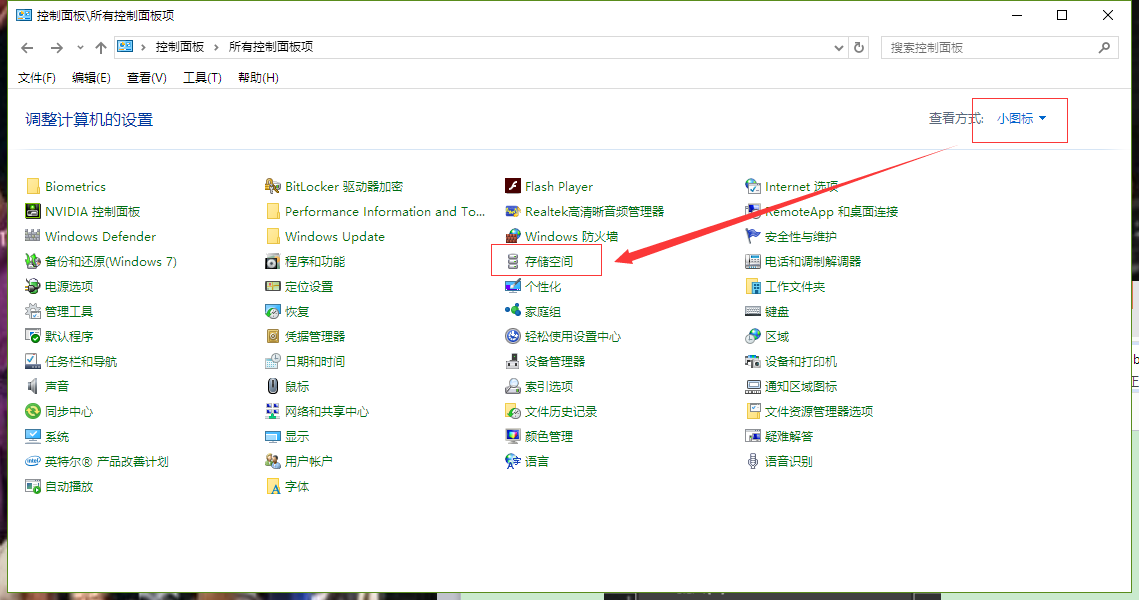
Task: Open Realtek高清晰音频管理器 icon
Action: (513, 211)
